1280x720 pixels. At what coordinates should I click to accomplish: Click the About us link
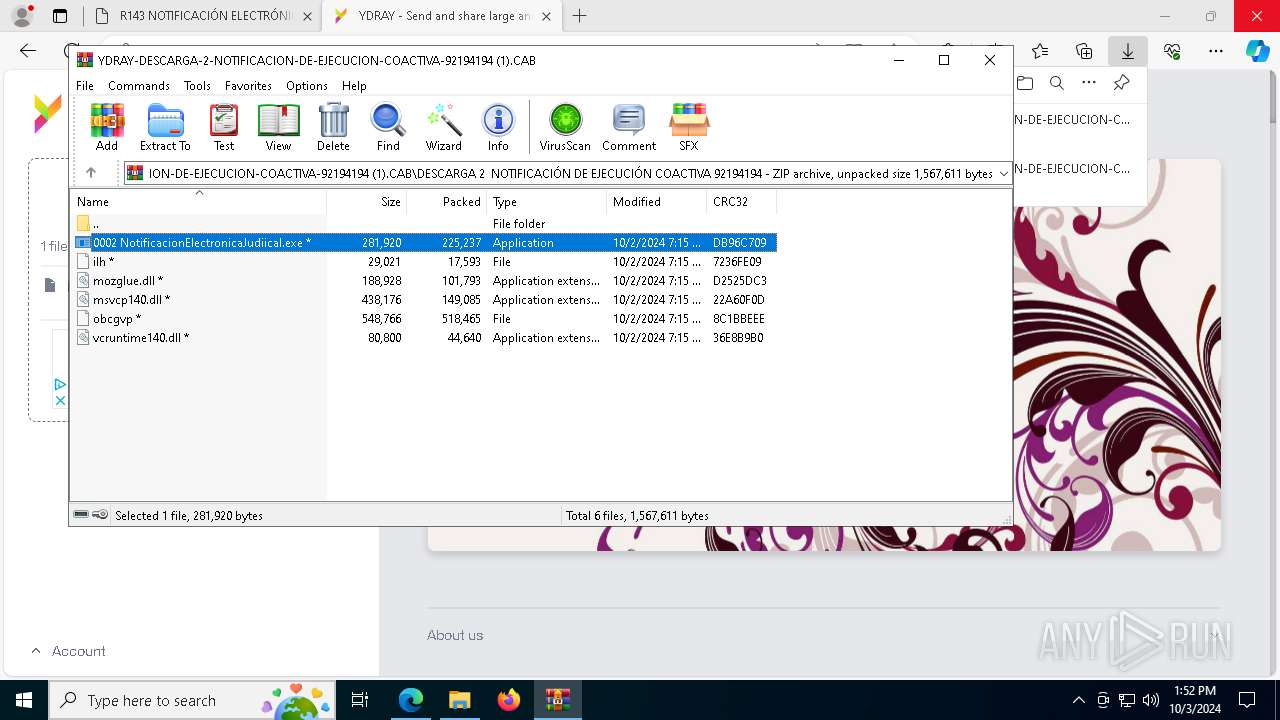(455, 635)
